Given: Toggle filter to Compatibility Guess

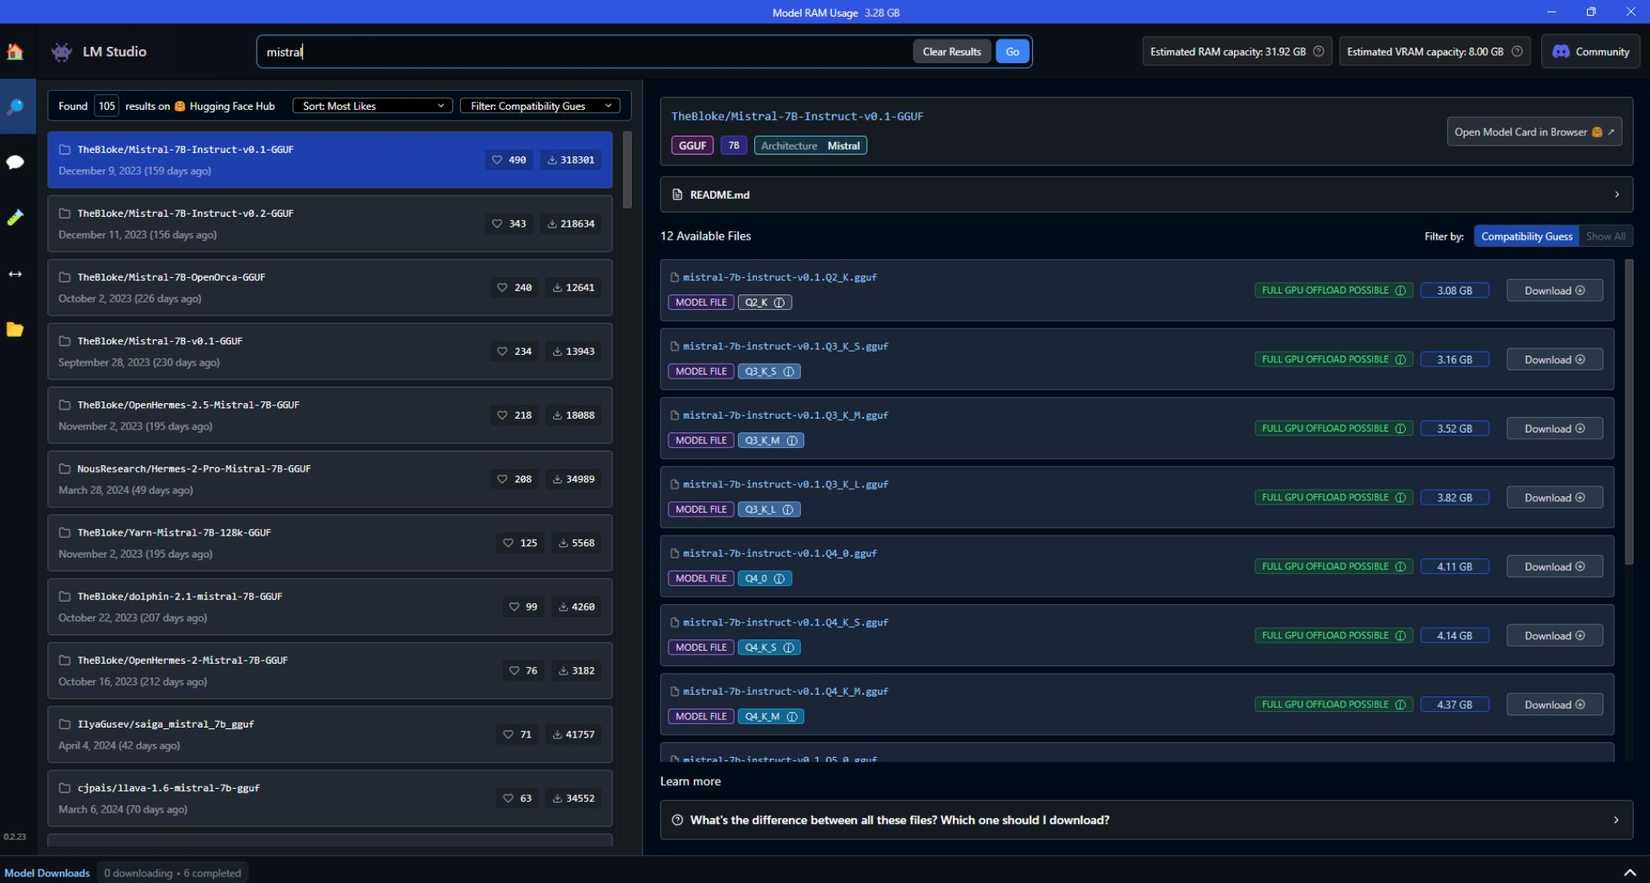Looking at the screenshot, I should [1526, 236].
